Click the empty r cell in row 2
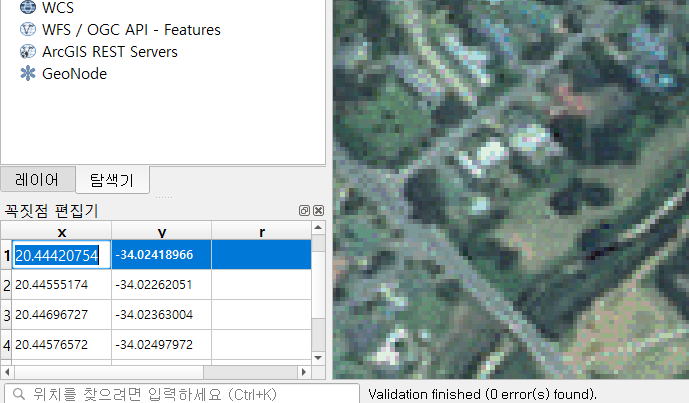This screenshot has height=403, width=689. coord(261,285)
